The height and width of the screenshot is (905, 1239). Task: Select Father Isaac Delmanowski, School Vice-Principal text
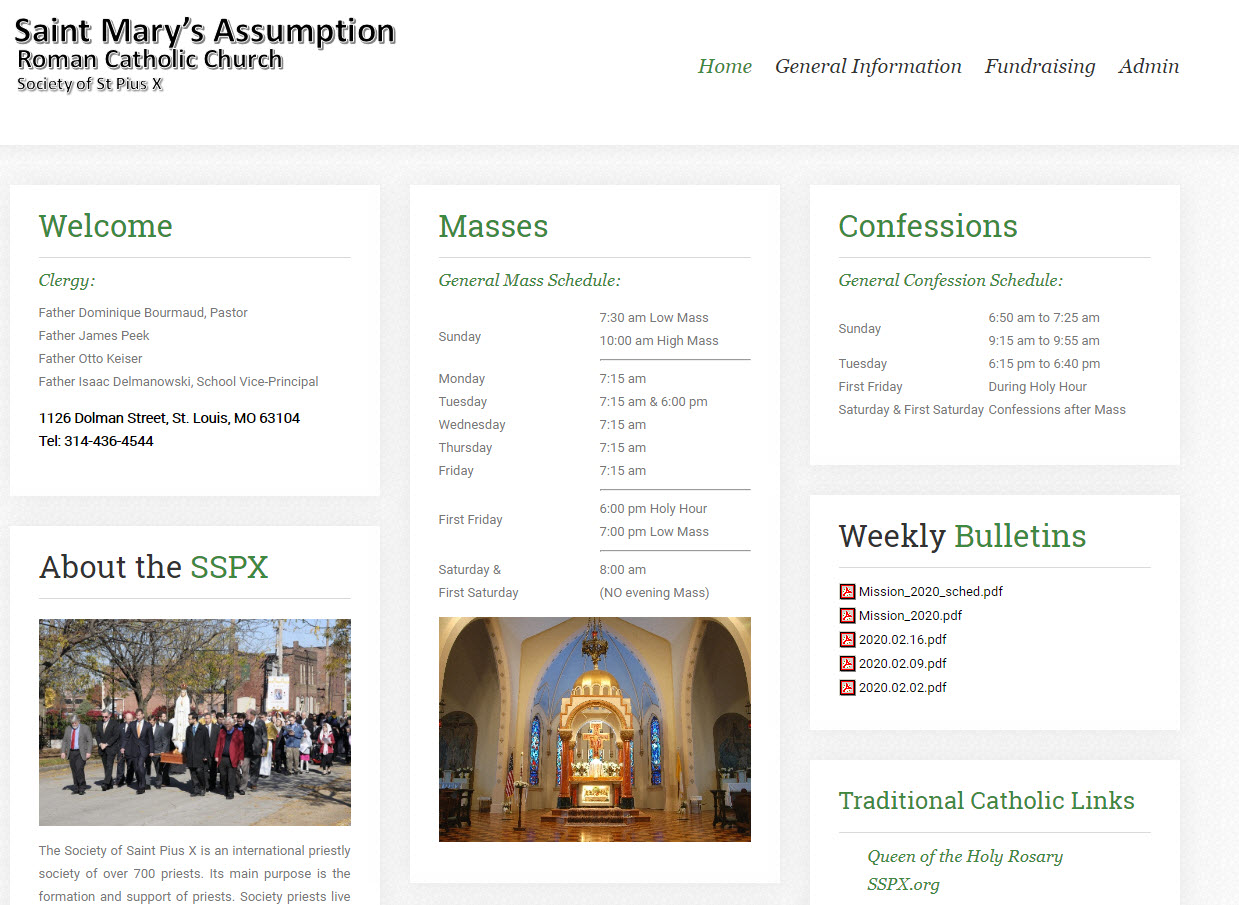tap(179, 382)
